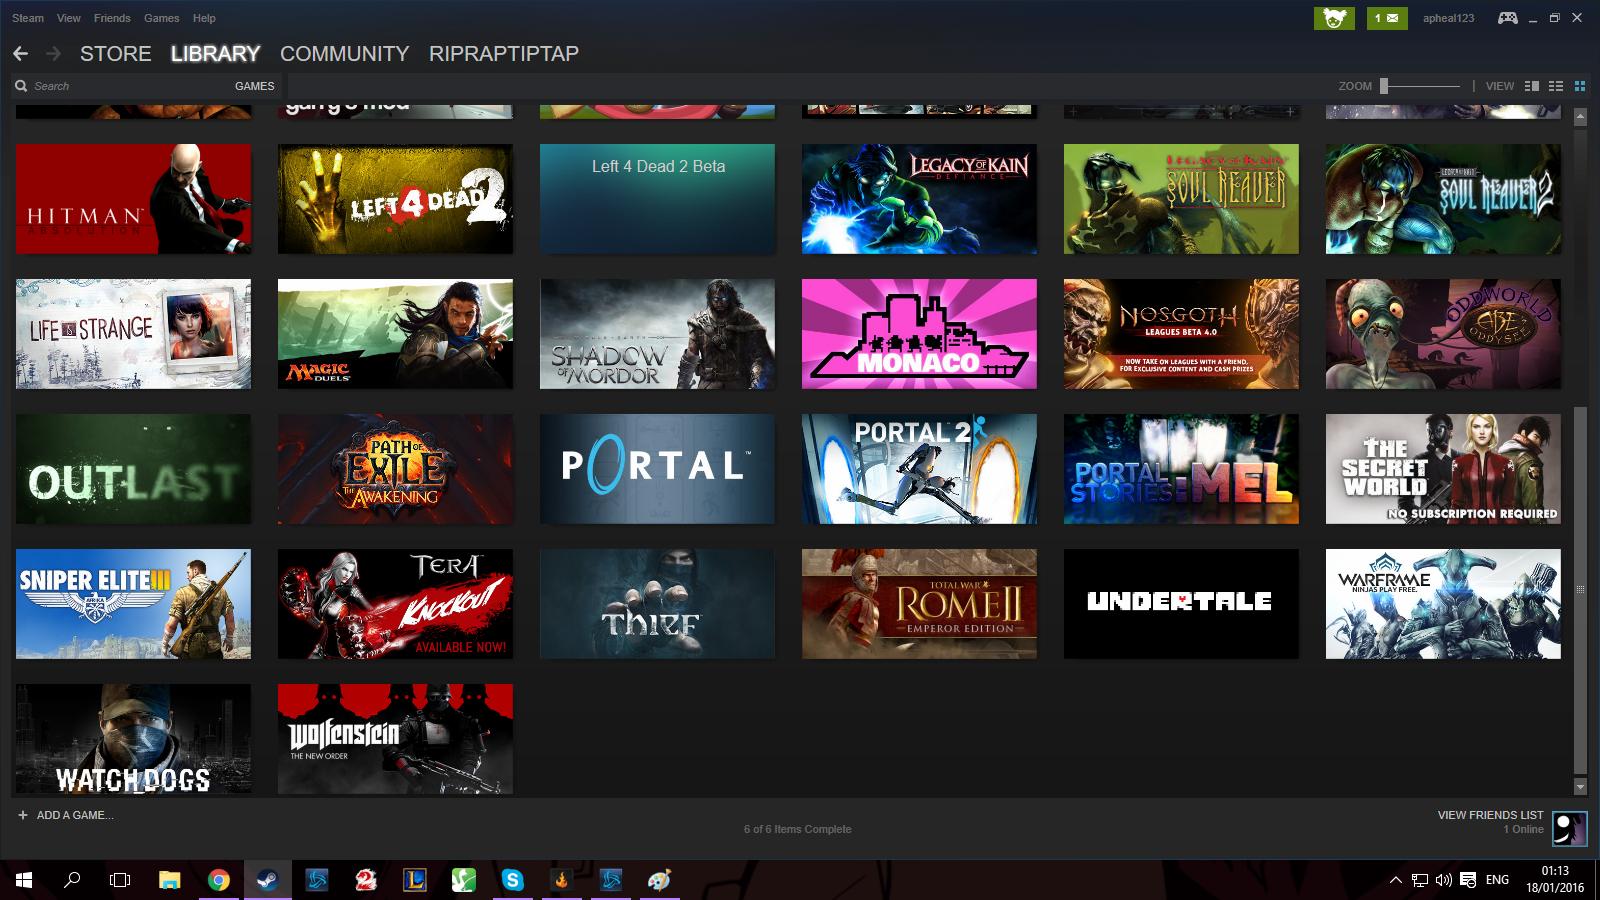Click the library scrollbar up arrow
Screen dimensions: 1600x900
point(1580,117)
